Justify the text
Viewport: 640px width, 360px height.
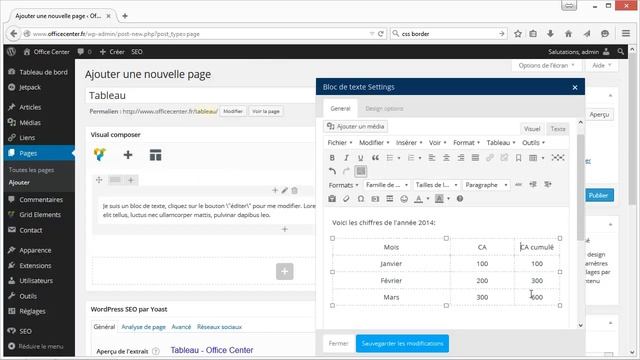[475, 158]
